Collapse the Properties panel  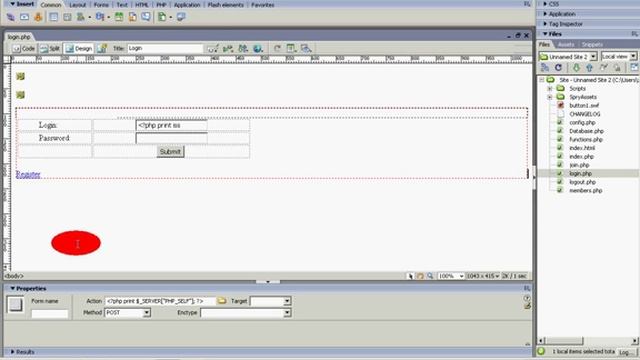[x=12, y=289]
